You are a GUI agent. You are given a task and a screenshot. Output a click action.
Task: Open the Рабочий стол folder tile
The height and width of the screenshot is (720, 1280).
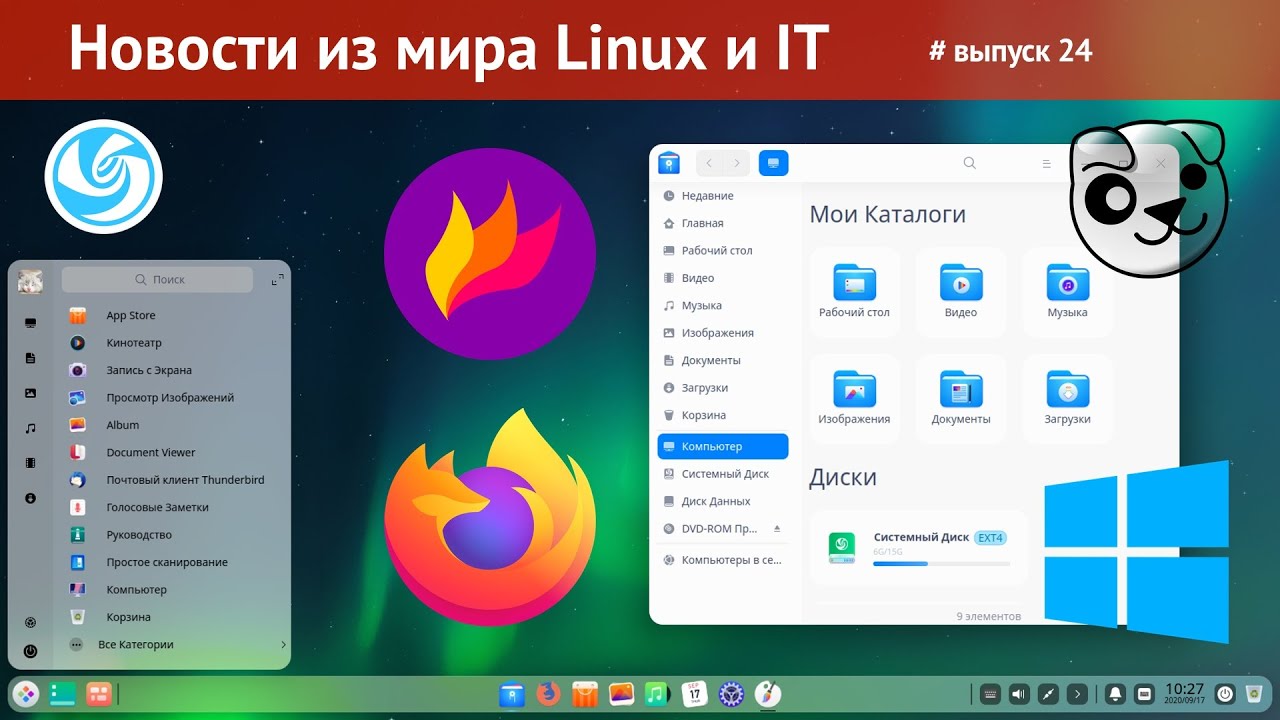[854, 291]
